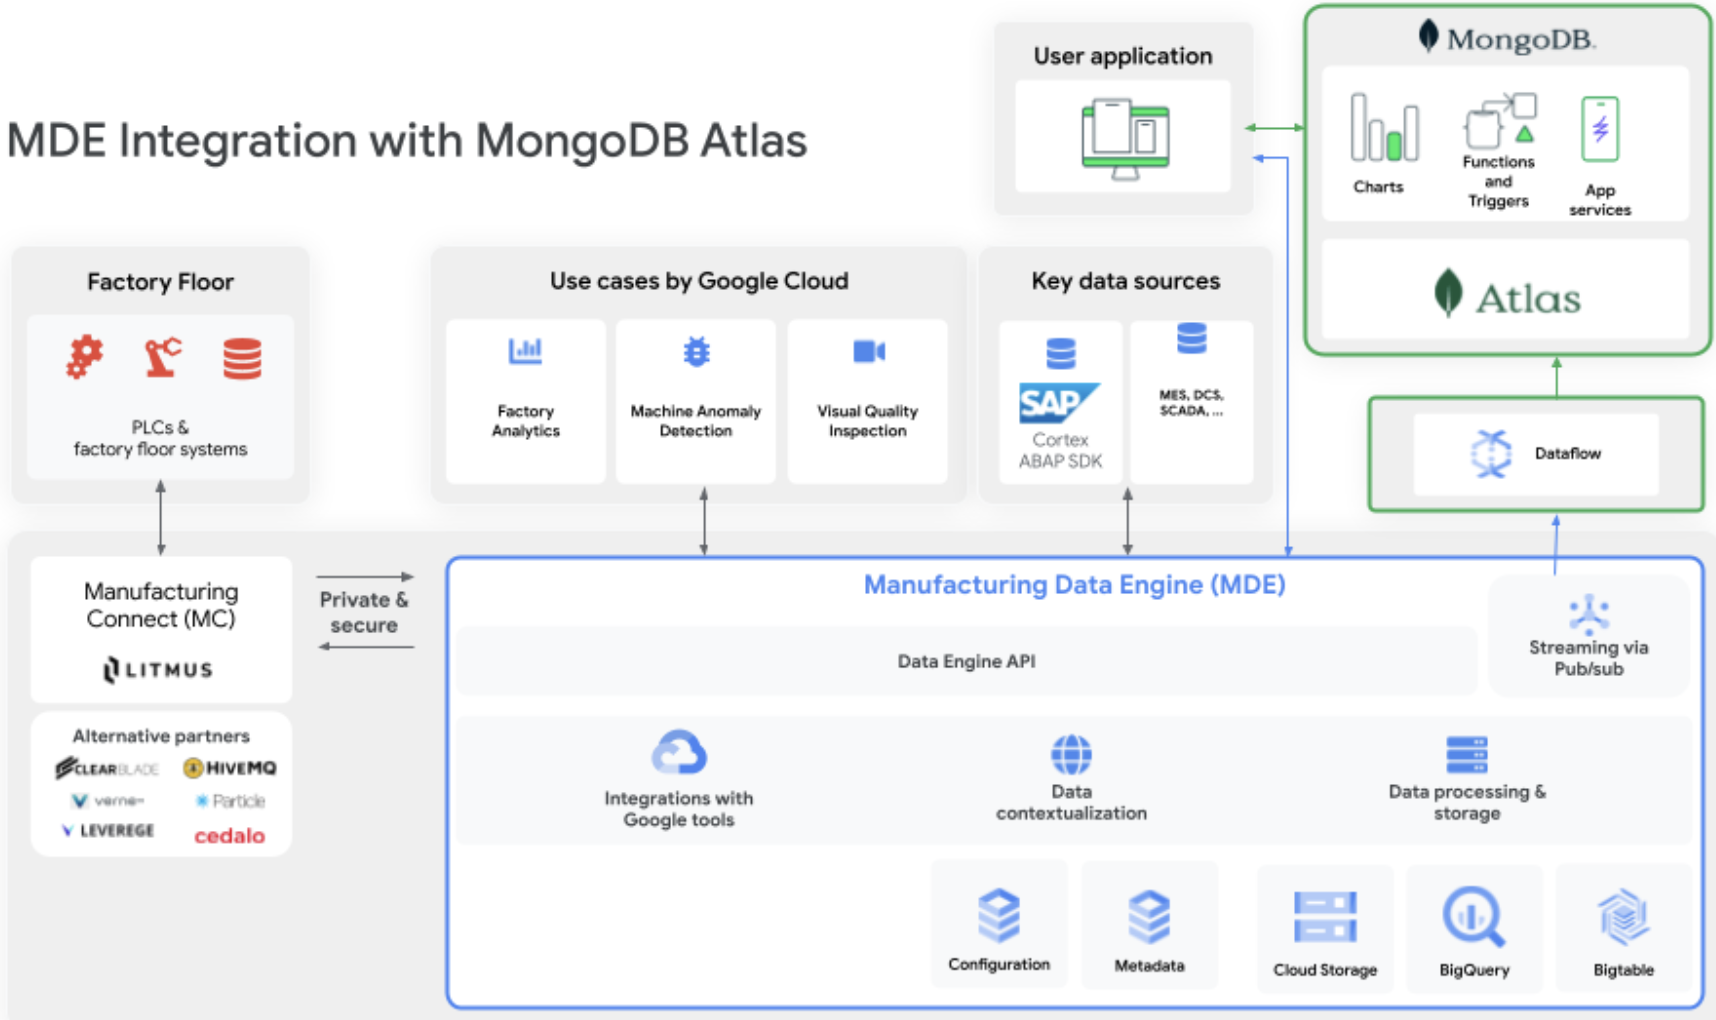Select the Atlas logo
Viewport: 1716px width, 1020px height.
pos(1510,296)
